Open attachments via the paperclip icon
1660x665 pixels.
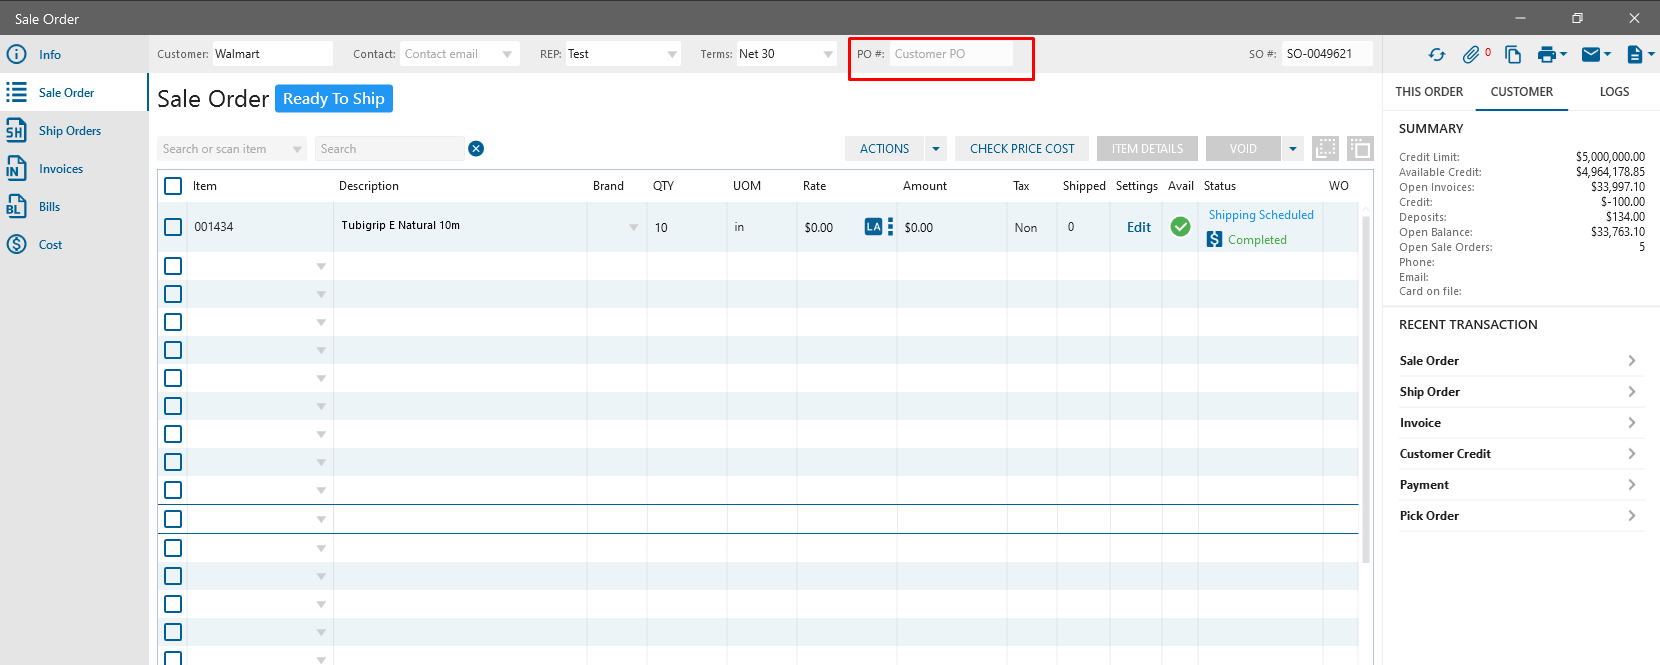pos(1471,55)
